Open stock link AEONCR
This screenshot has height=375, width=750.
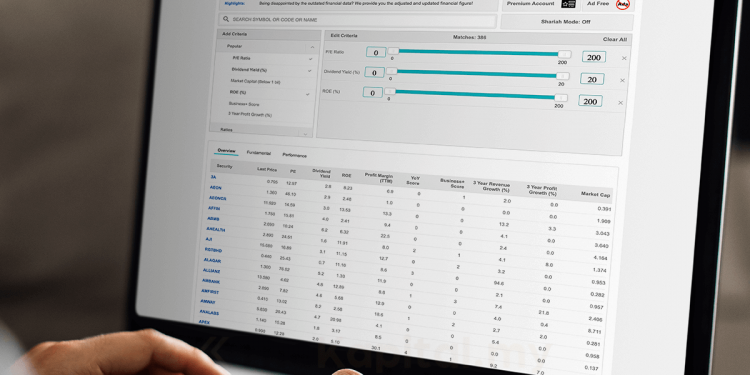pos(217,198)
